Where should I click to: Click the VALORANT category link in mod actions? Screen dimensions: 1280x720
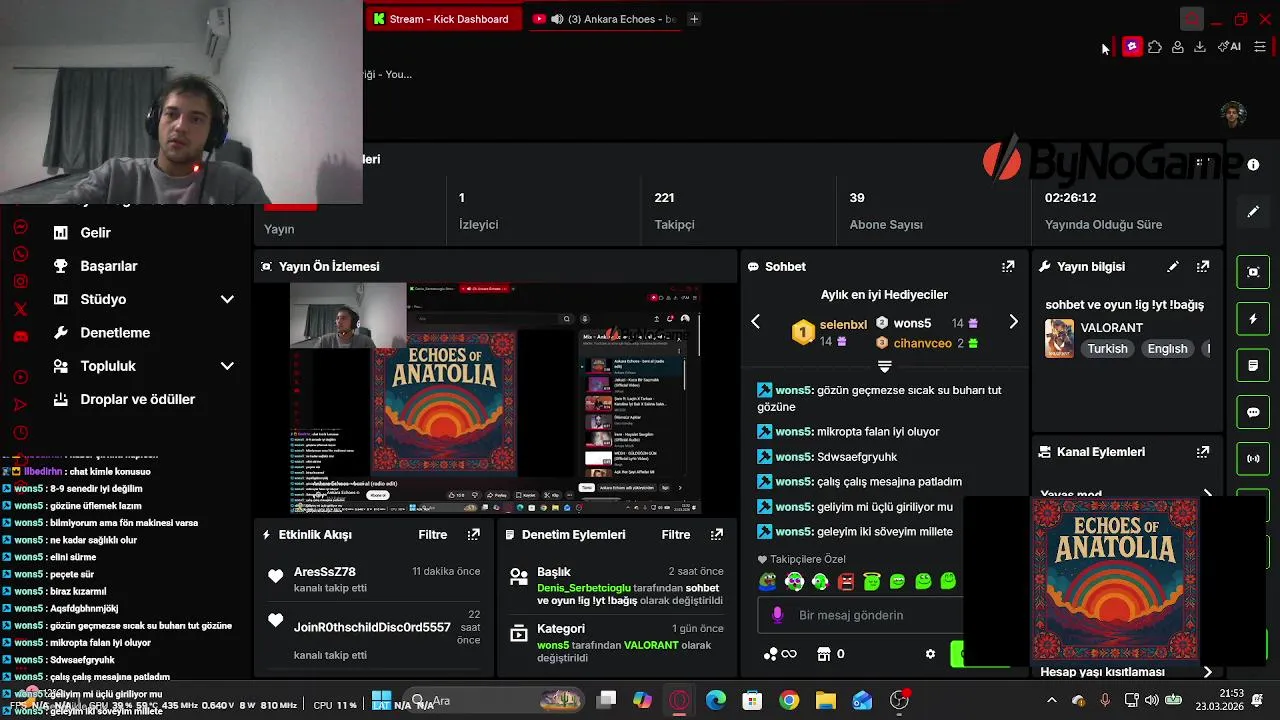pyautogui.click(x=651, y=645)
